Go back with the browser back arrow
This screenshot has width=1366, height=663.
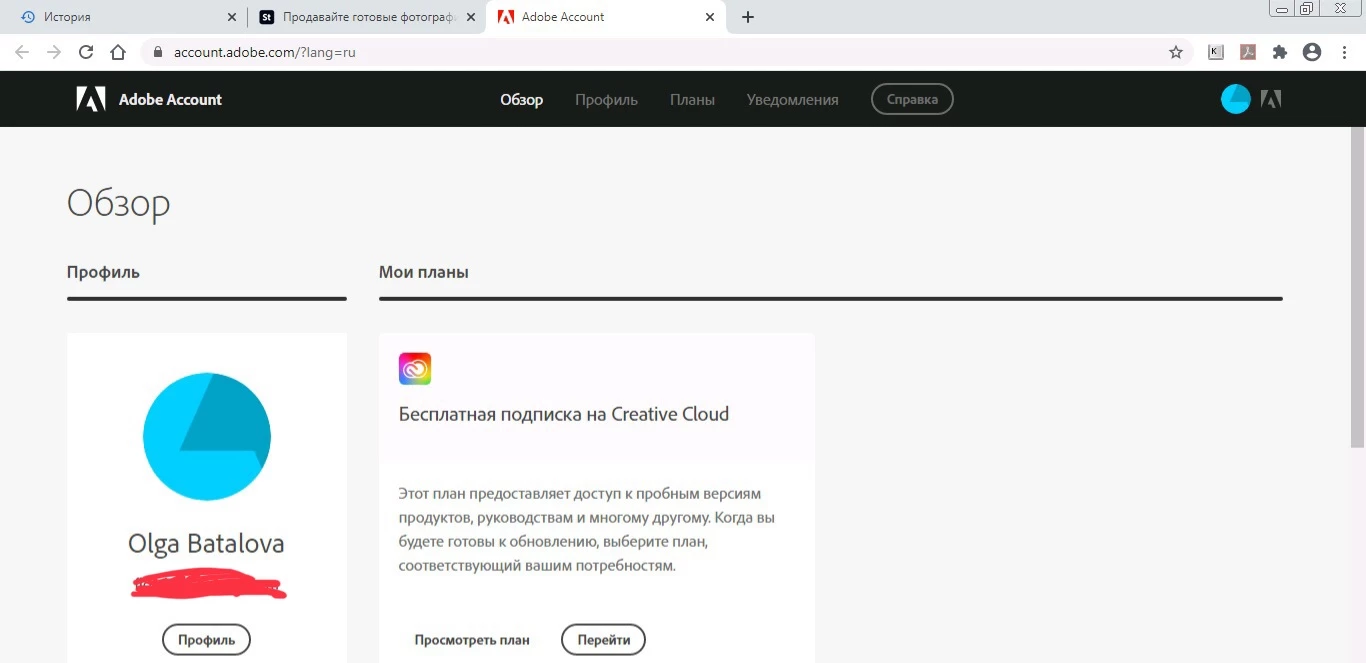(x=22, y=52)
